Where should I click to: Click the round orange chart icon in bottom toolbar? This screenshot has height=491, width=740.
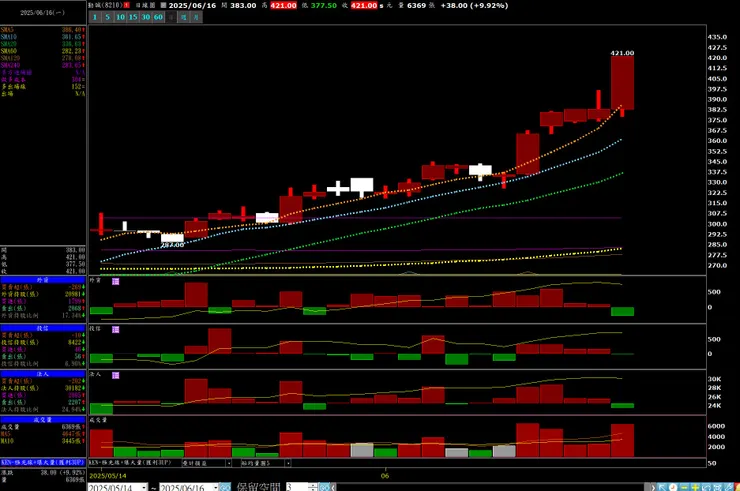coord(673,487)
